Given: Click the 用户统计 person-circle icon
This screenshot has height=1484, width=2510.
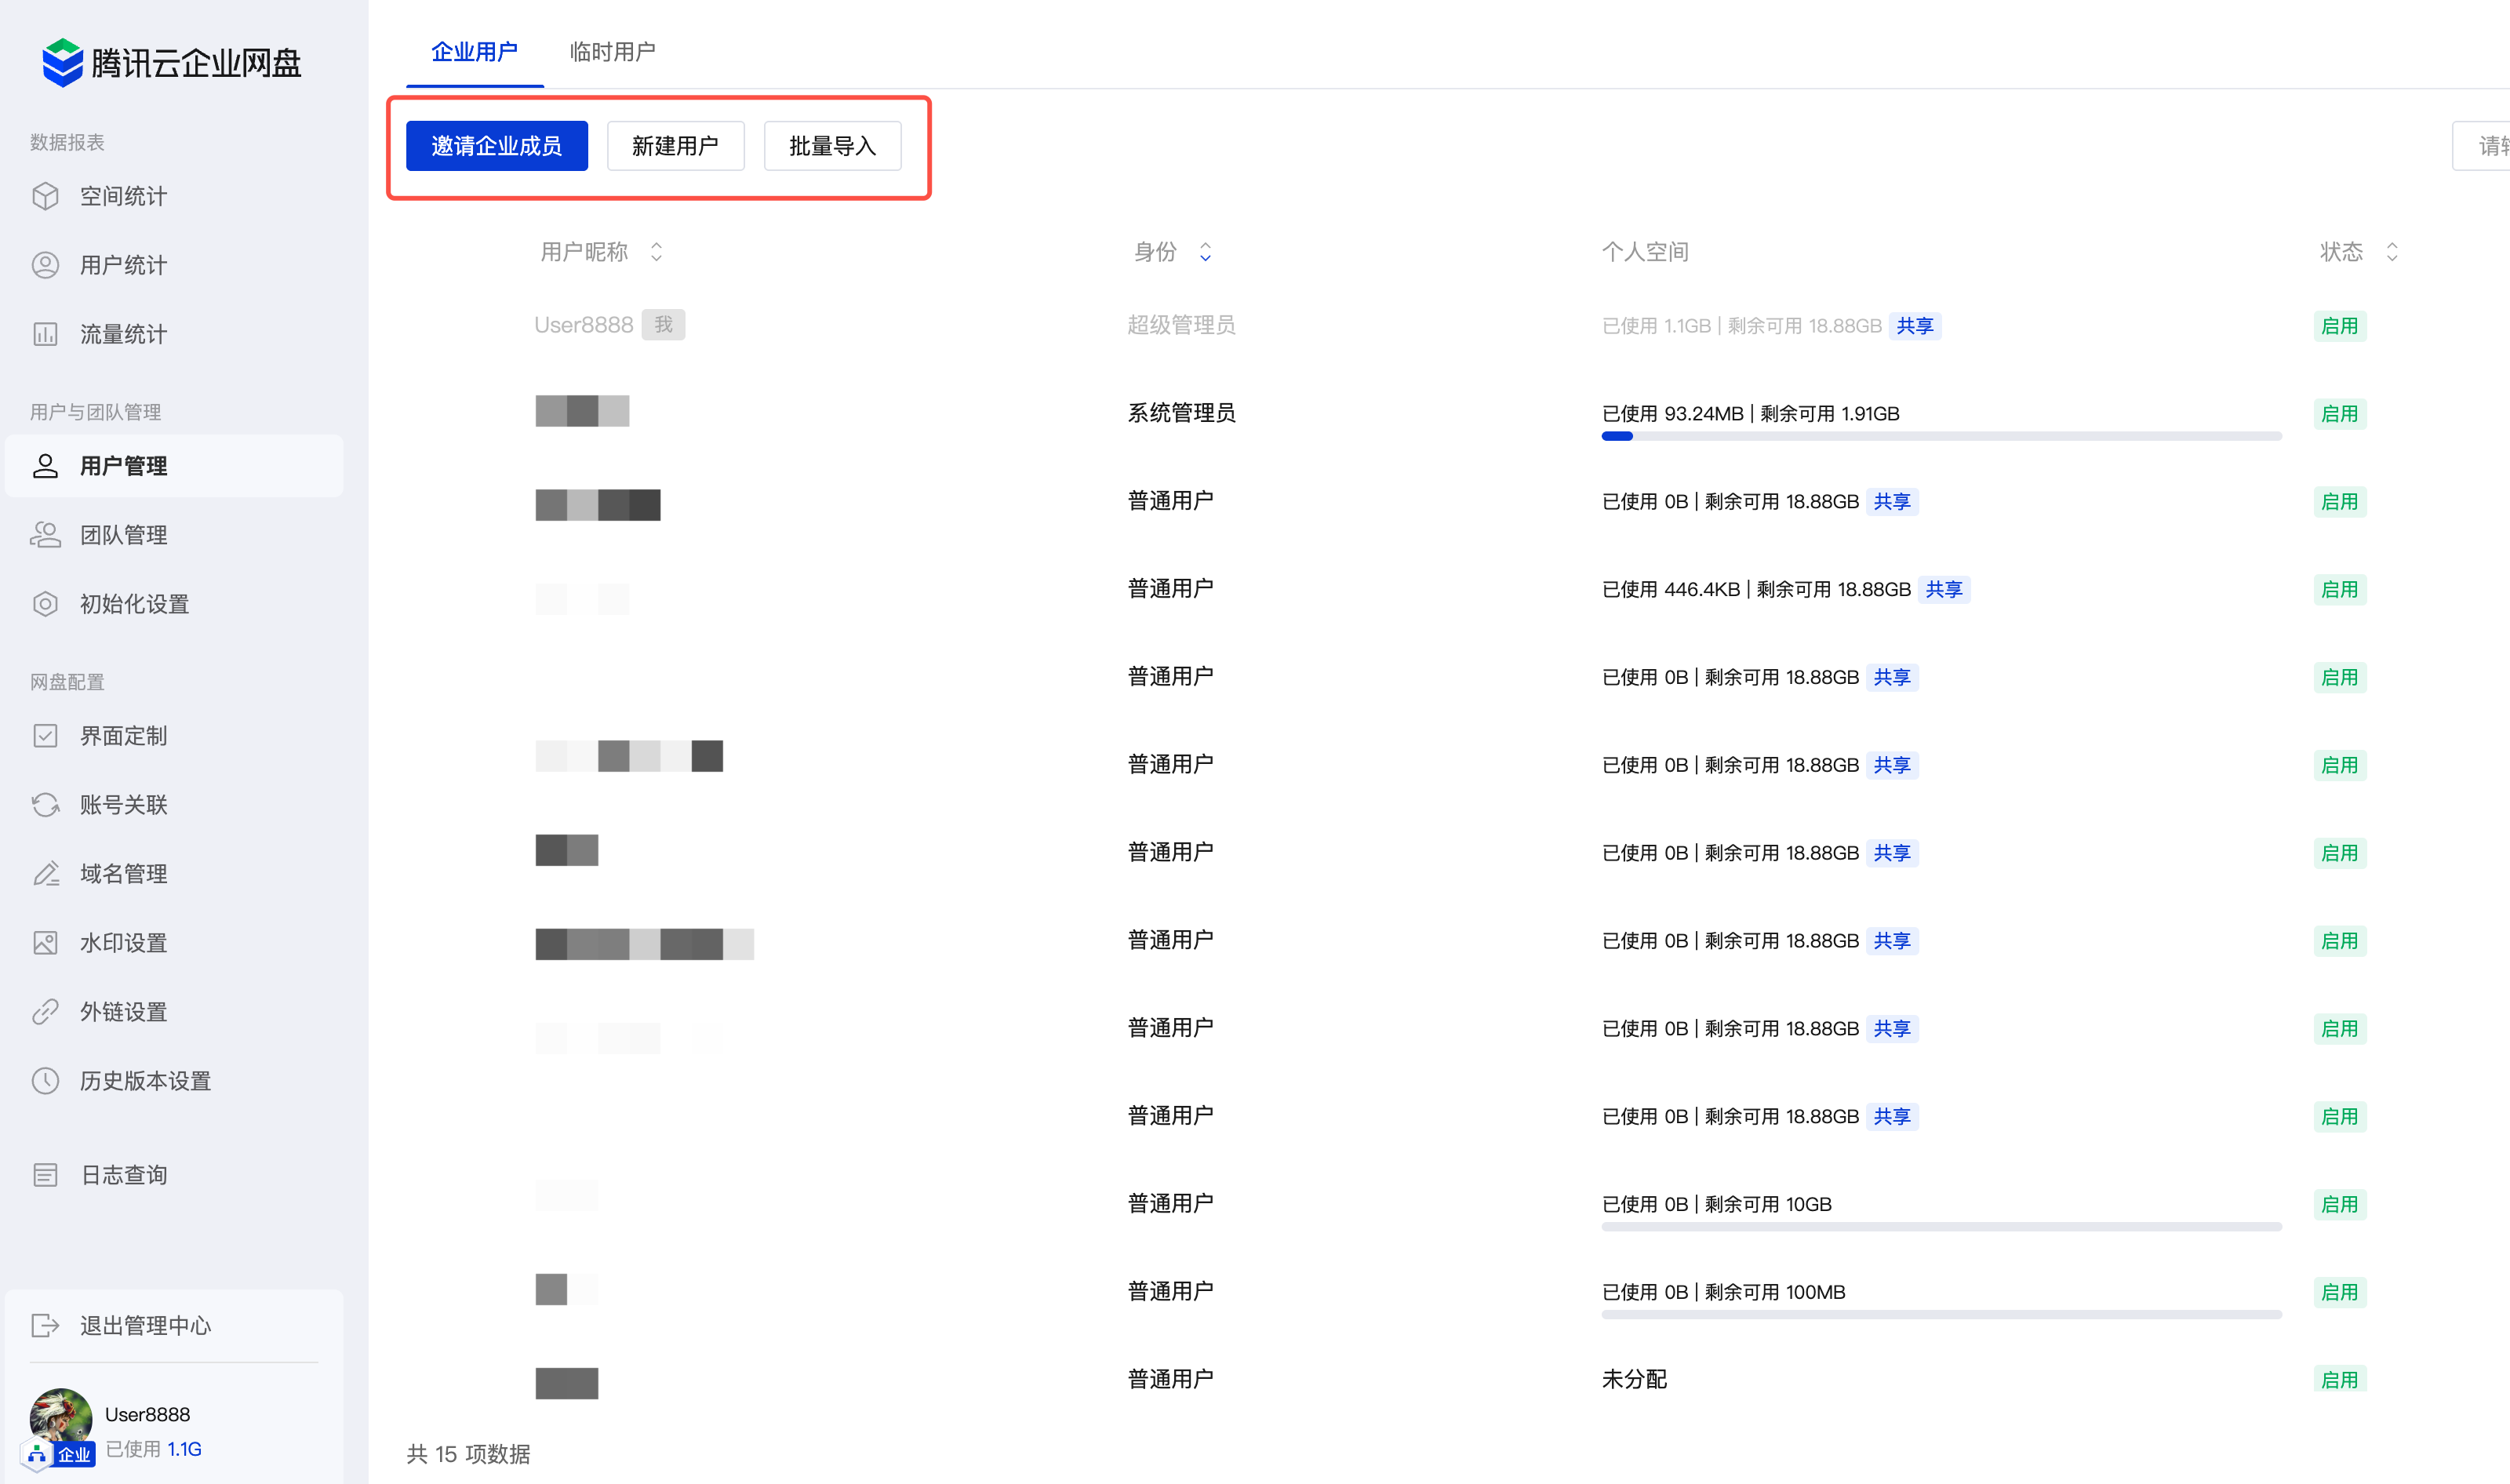Looking at the screenshot, I should tap(45, 265).
